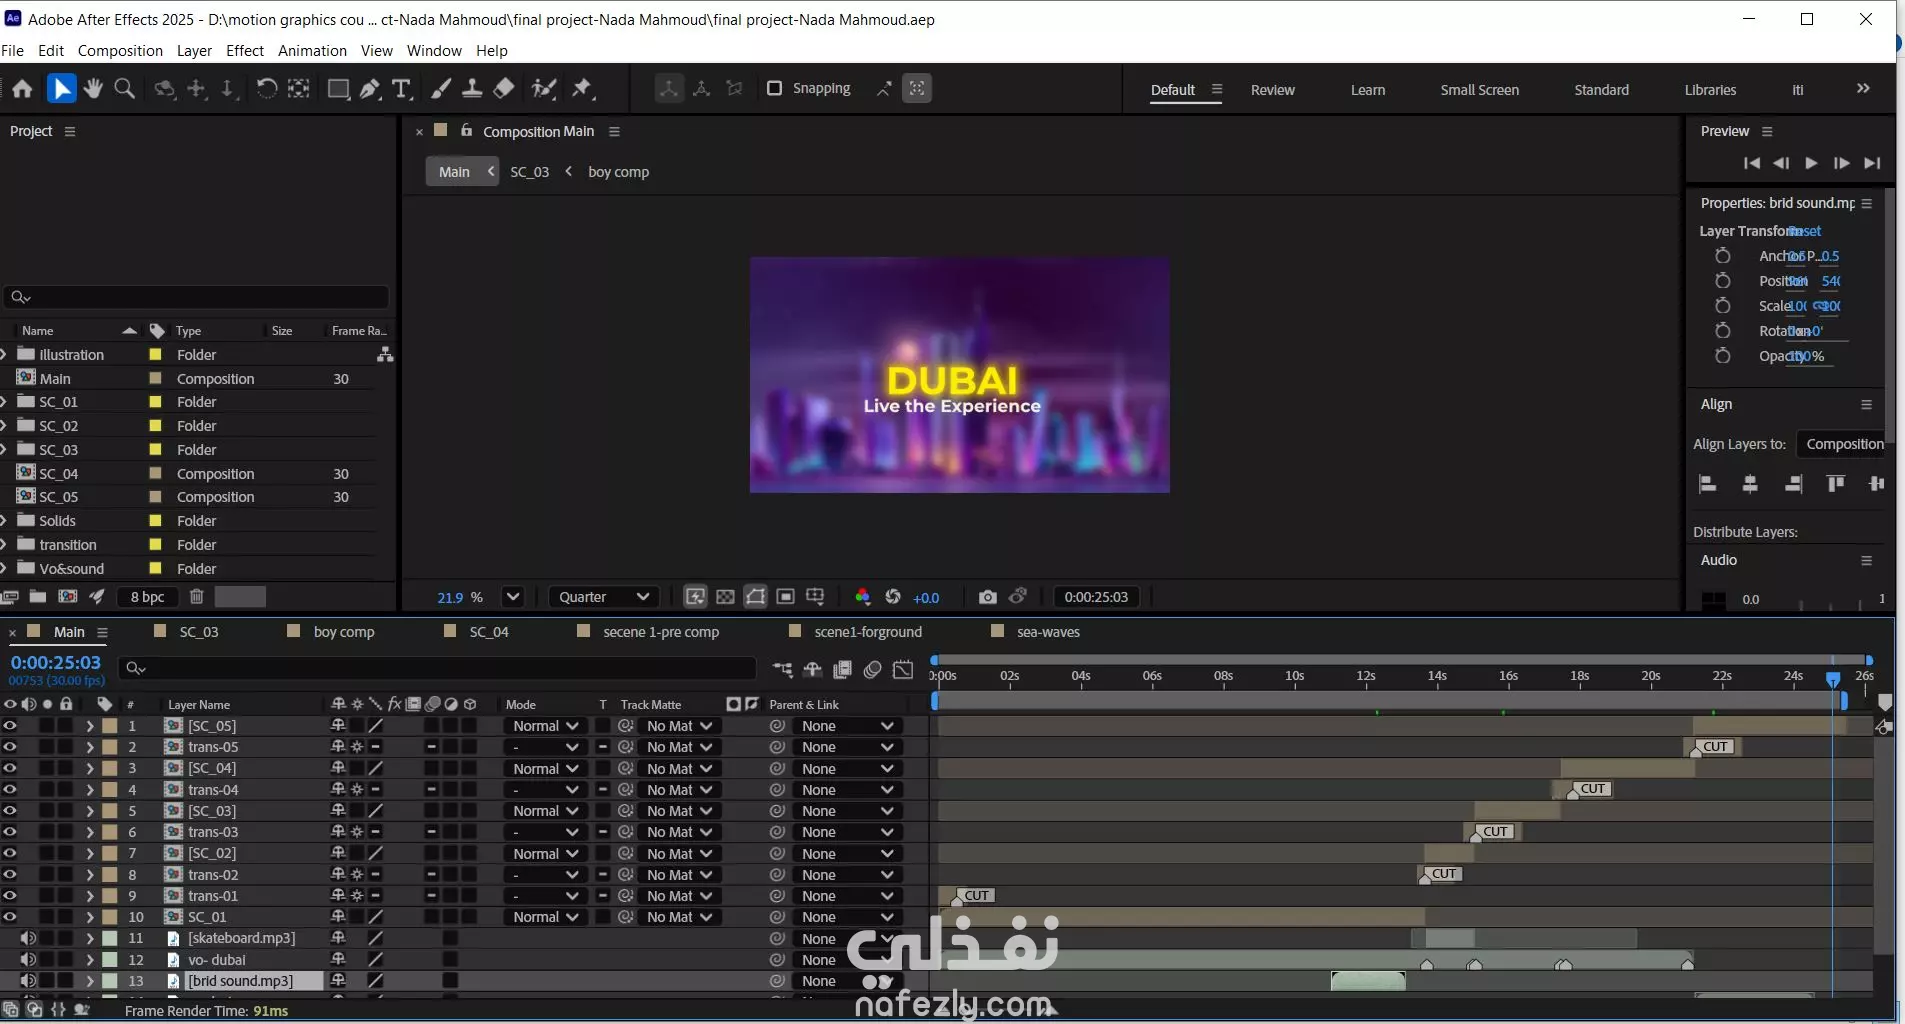Screen dimensions: 1905x1024
Task: Click the 8 bpc color depth button
Action: [147, 597]
